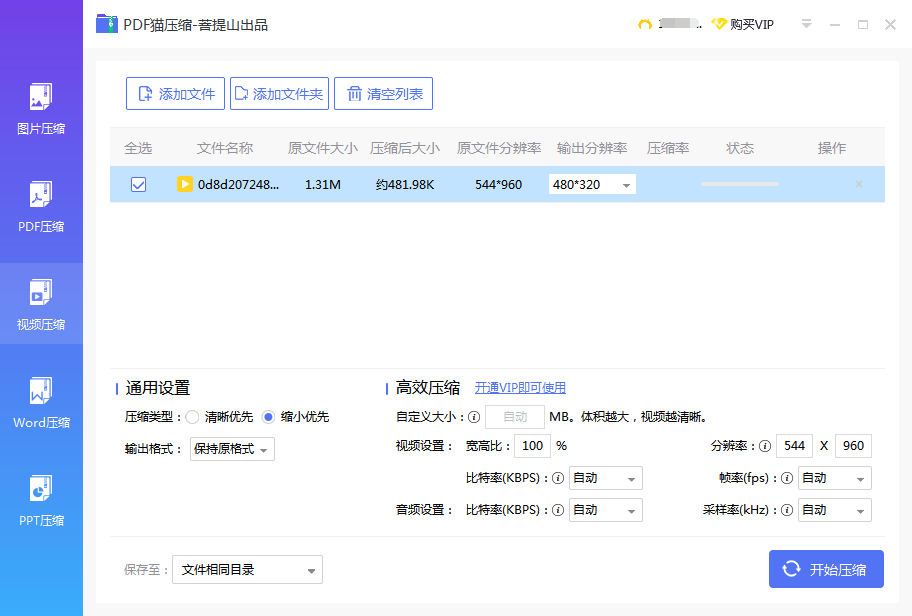Image resolution: width=912 pixels, height=616 pixels.
Task: Click 开始压缩 to start compression
Action: [x=826, y=569]
